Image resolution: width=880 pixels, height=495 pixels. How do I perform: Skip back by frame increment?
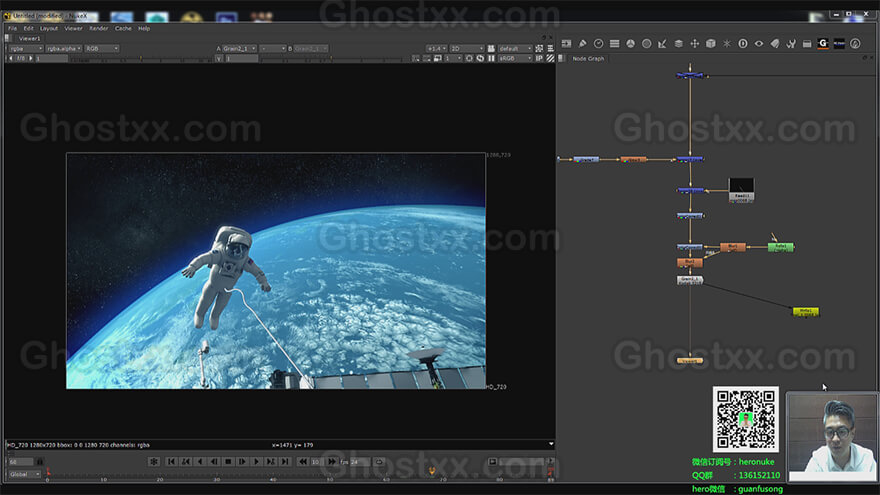pos(302,461)
